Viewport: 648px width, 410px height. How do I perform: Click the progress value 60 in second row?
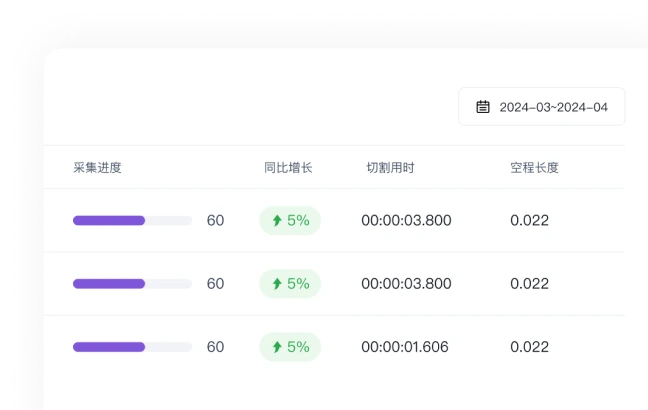tap(215, 284)
